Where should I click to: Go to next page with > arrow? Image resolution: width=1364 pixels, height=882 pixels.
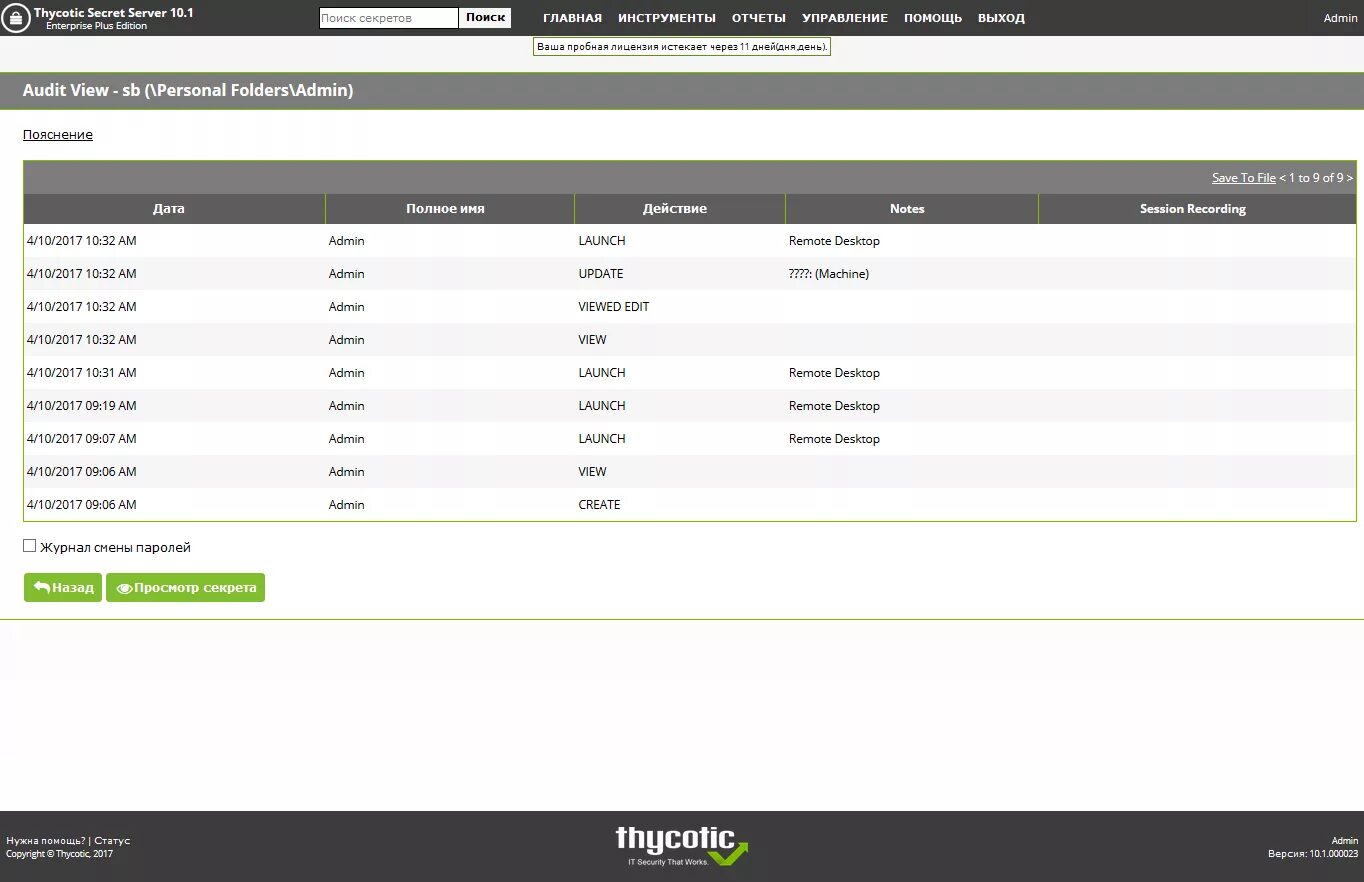1350,178
